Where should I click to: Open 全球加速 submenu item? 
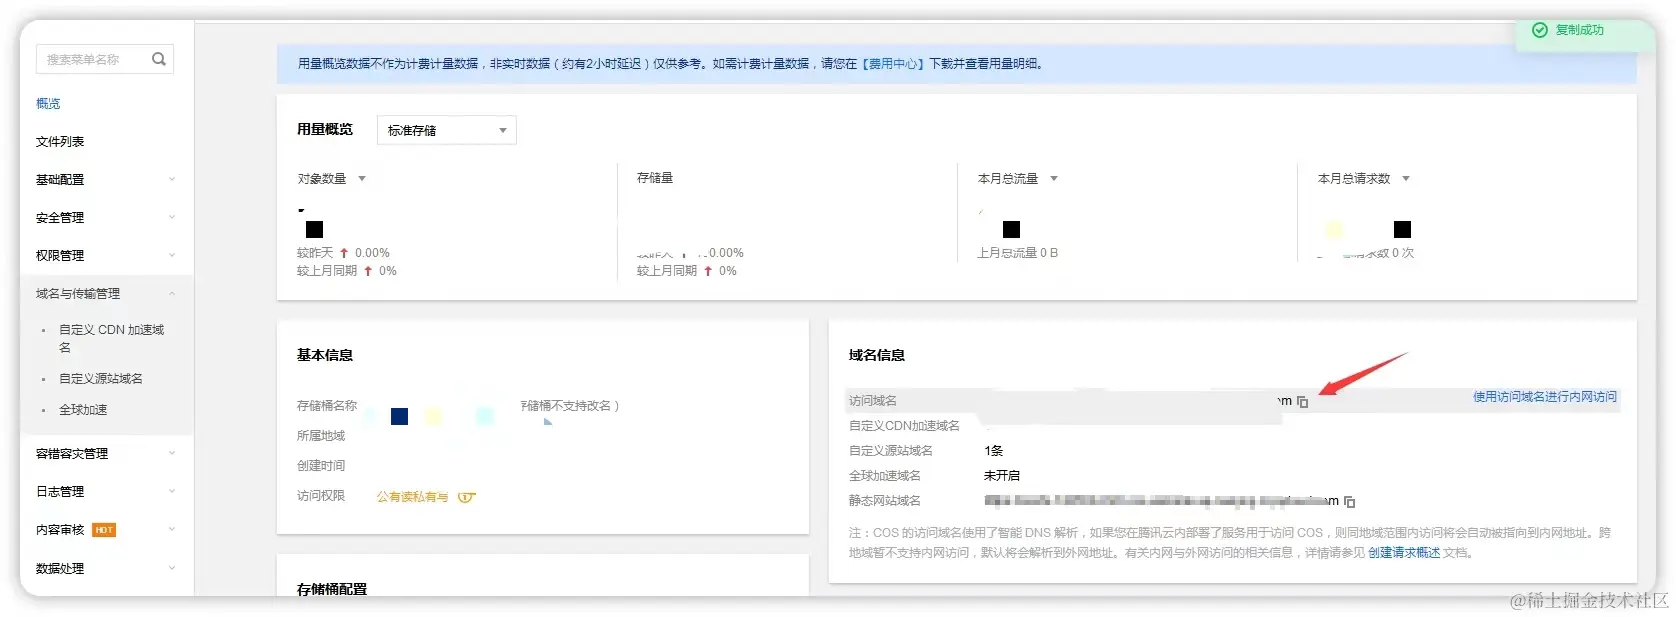point(83,409)
